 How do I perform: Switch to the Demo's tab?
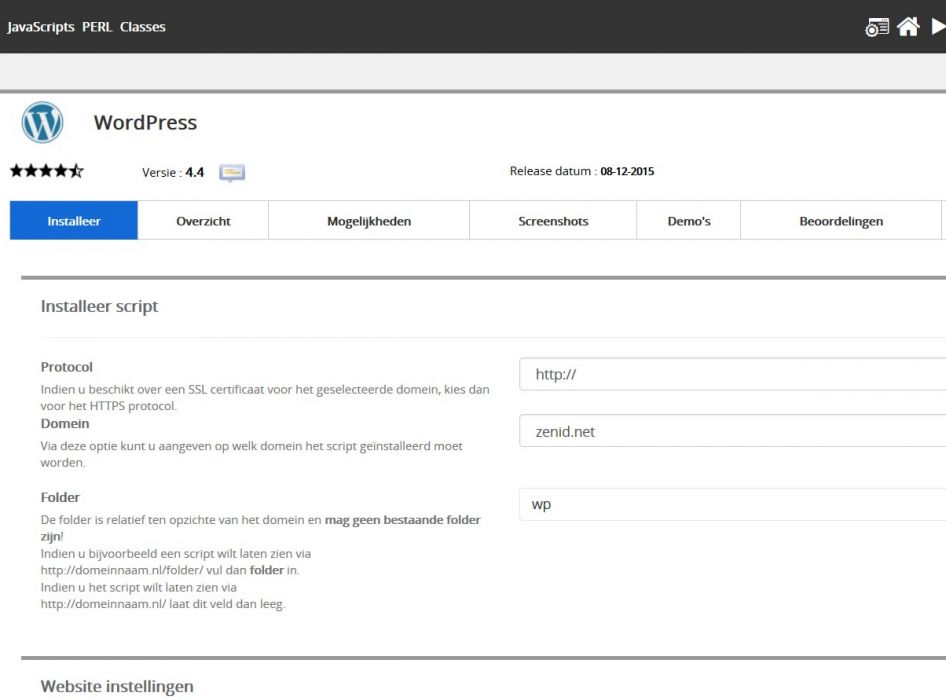click(x=688, y=221)
